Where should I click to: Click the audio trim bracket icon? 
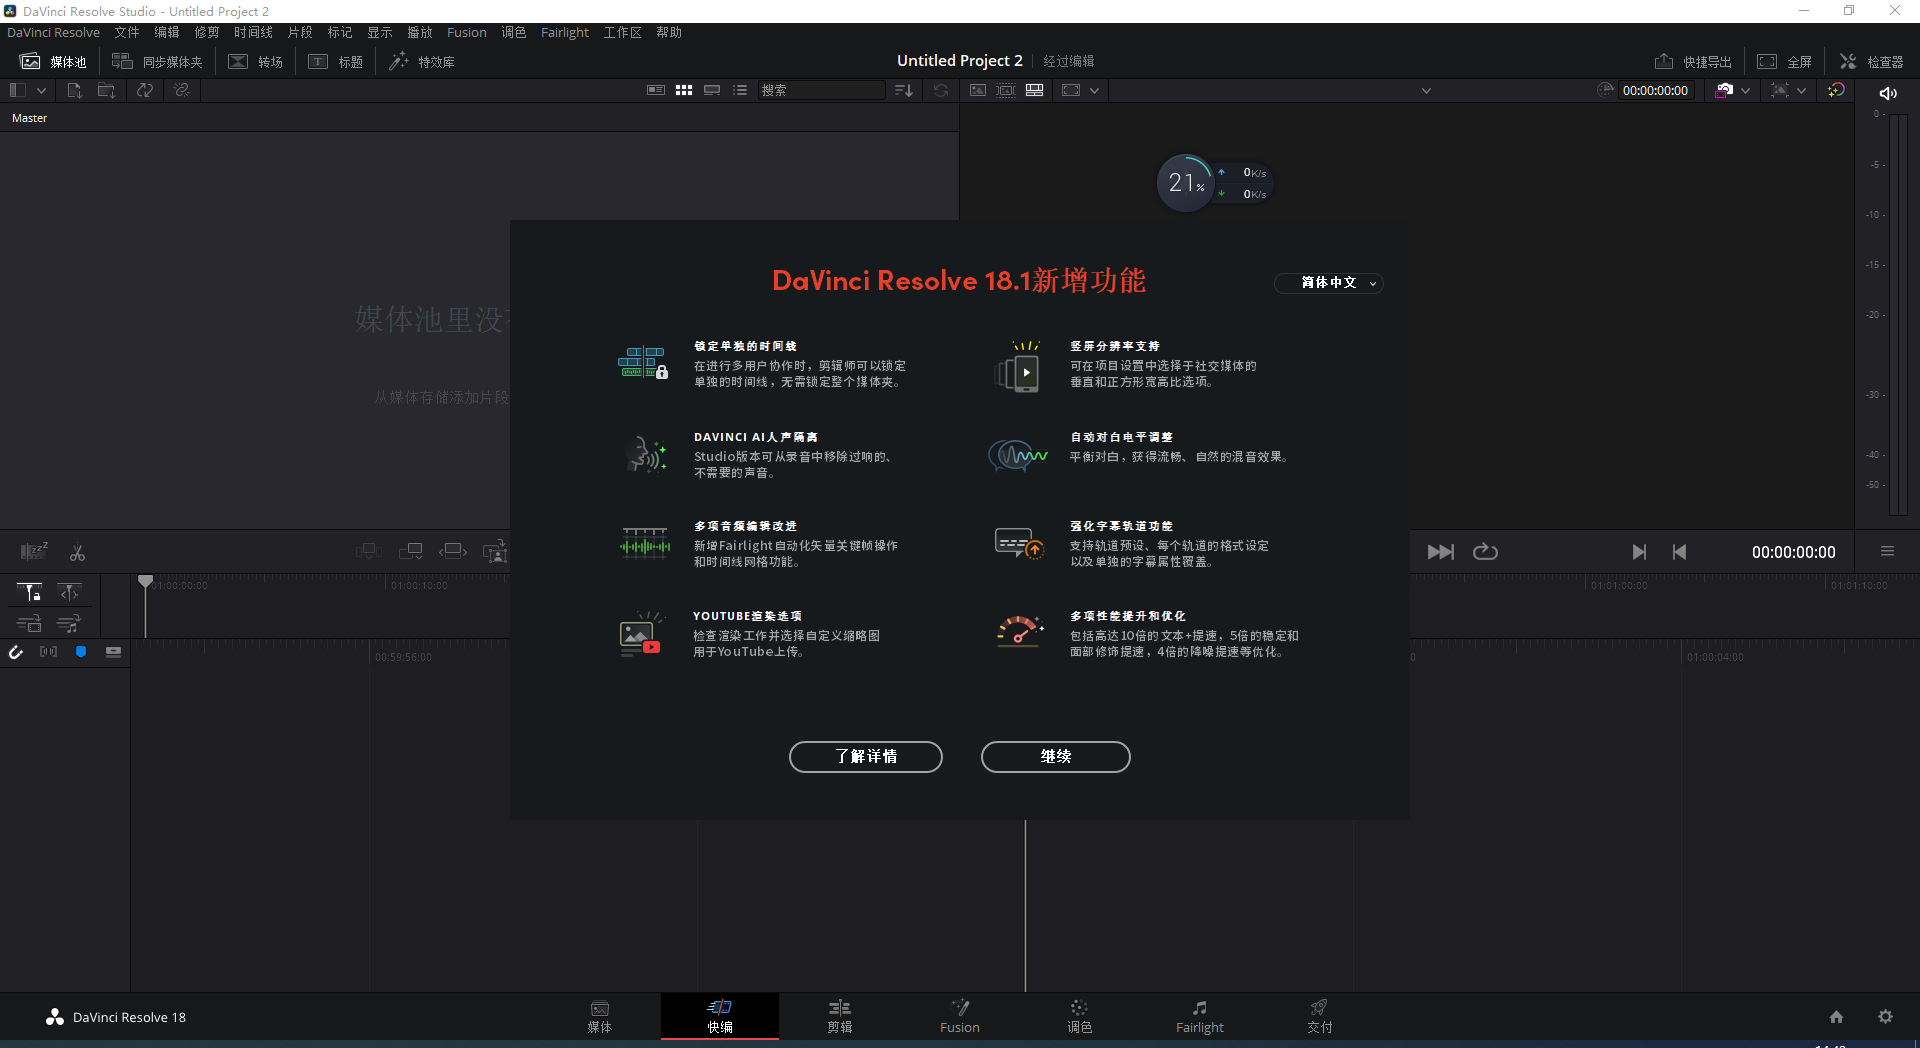tap(48, 652)
